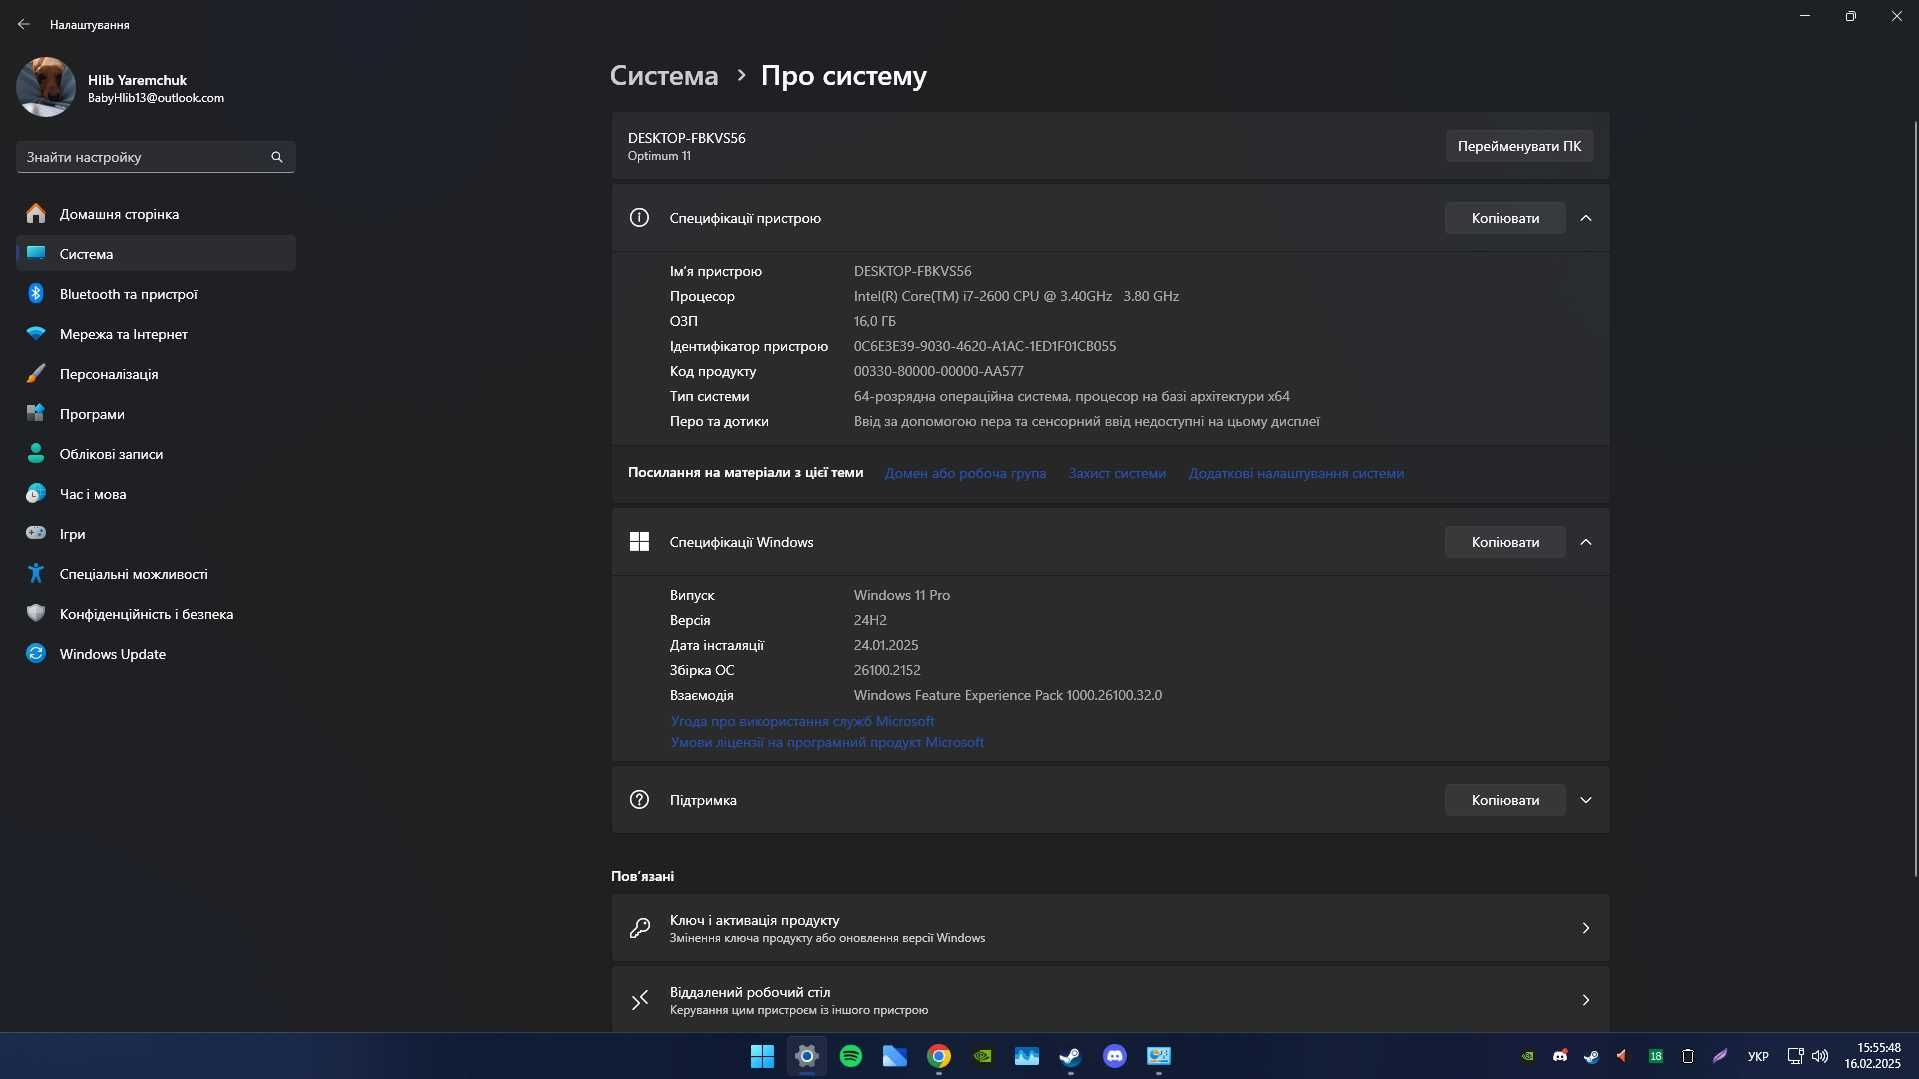Open the blue waveform taskbar app
Viewport: 1919px width, 1079px height.
tap(1027, 1056)
